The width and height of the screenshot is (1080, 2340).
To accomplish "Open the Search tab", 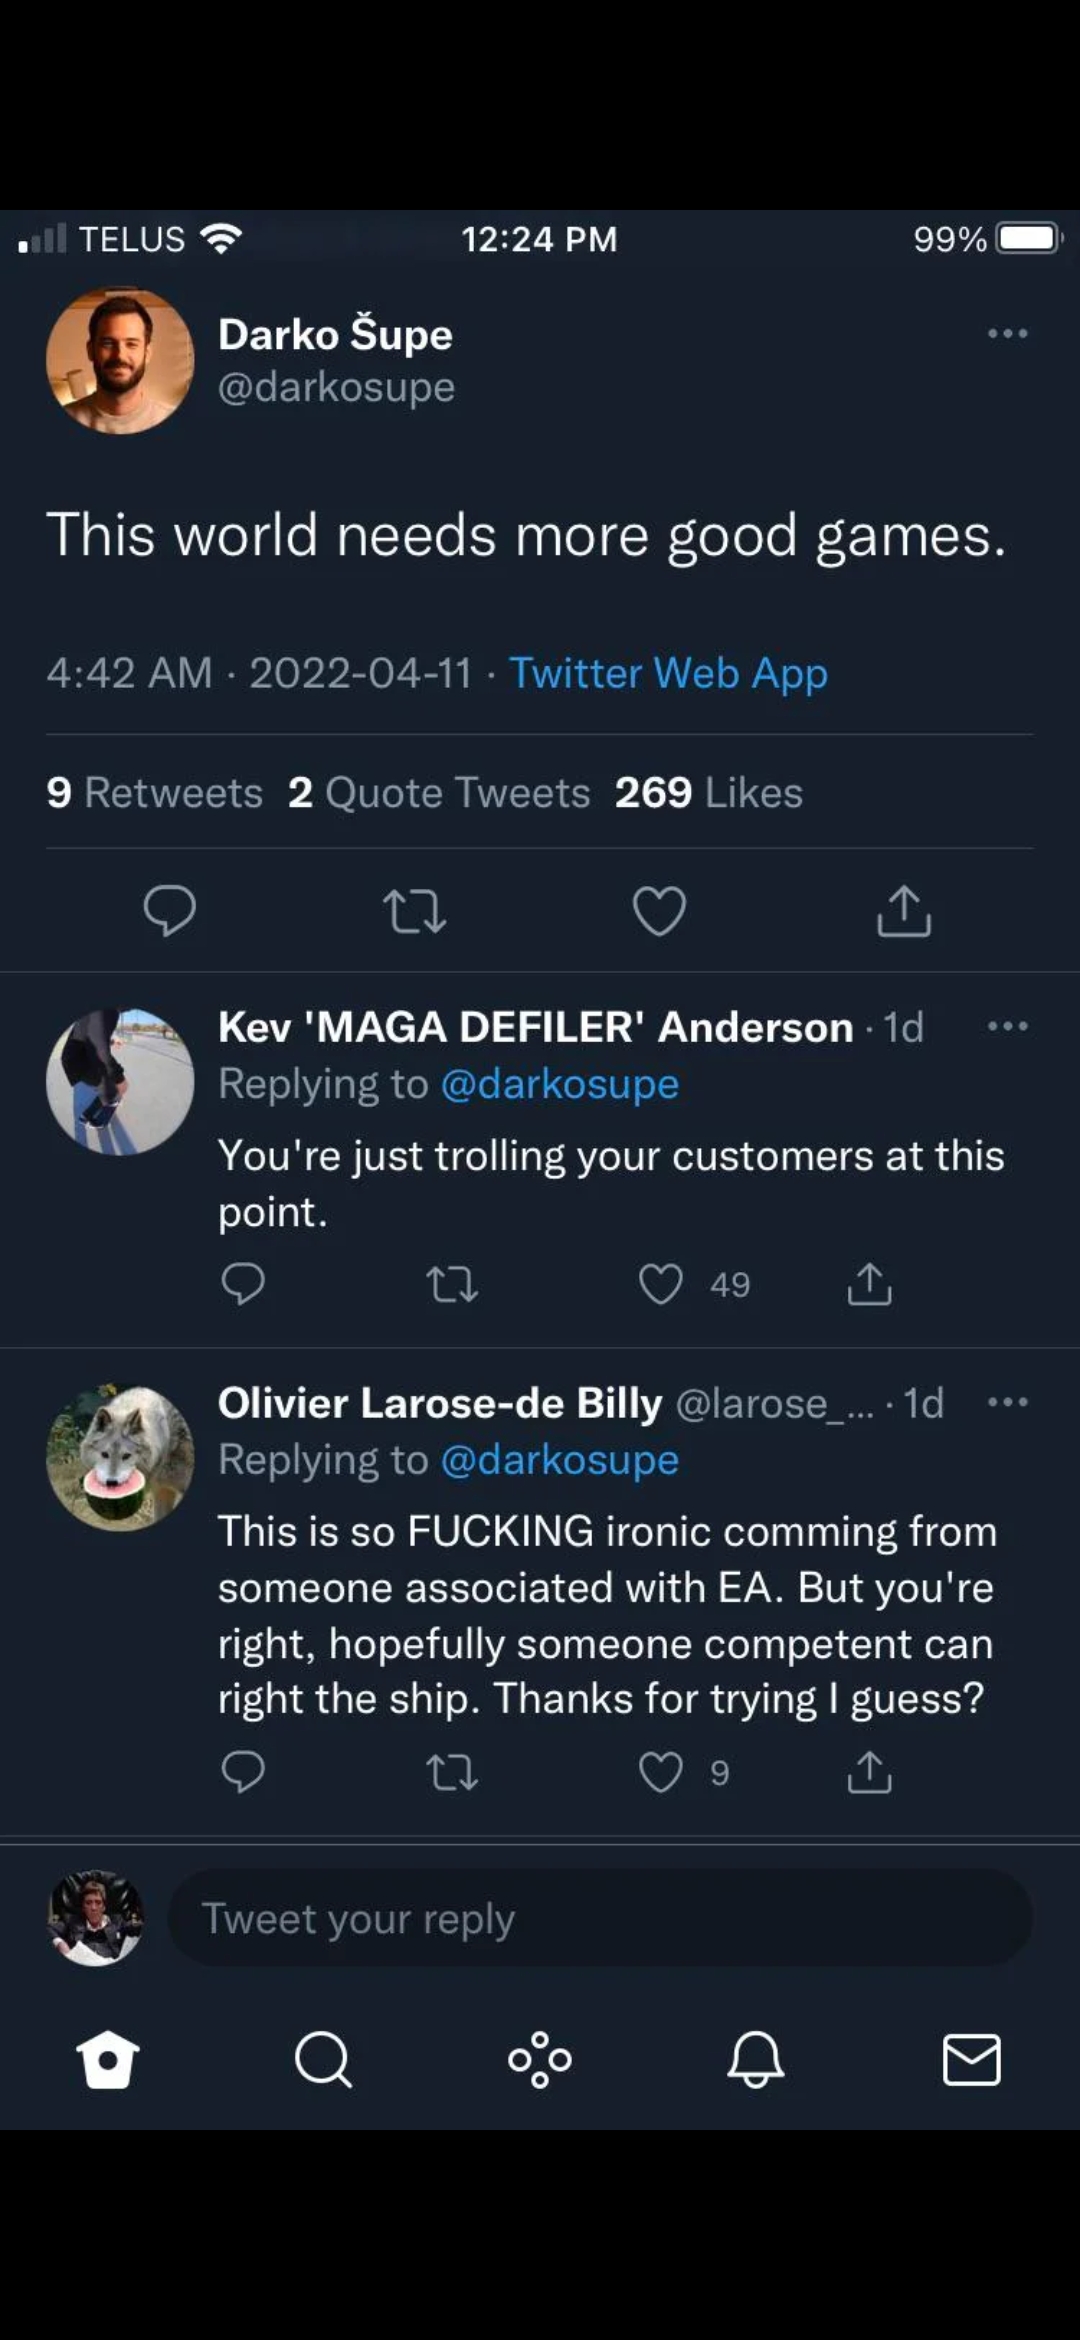I will click(x=323, y=2060).
